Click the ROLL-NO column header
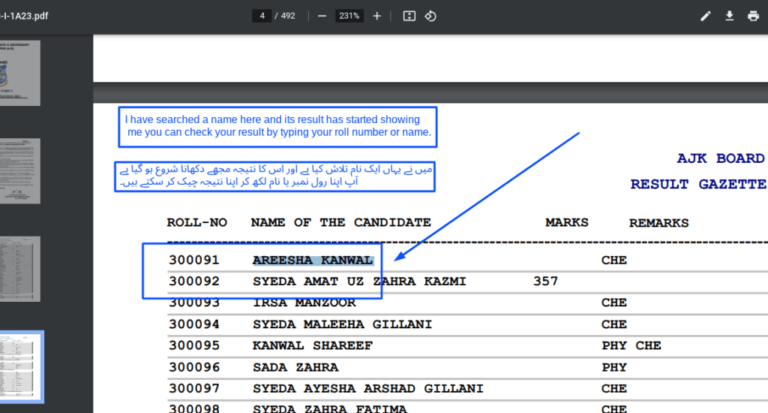This screenshot has height=413, width=768. click(197, 223)
